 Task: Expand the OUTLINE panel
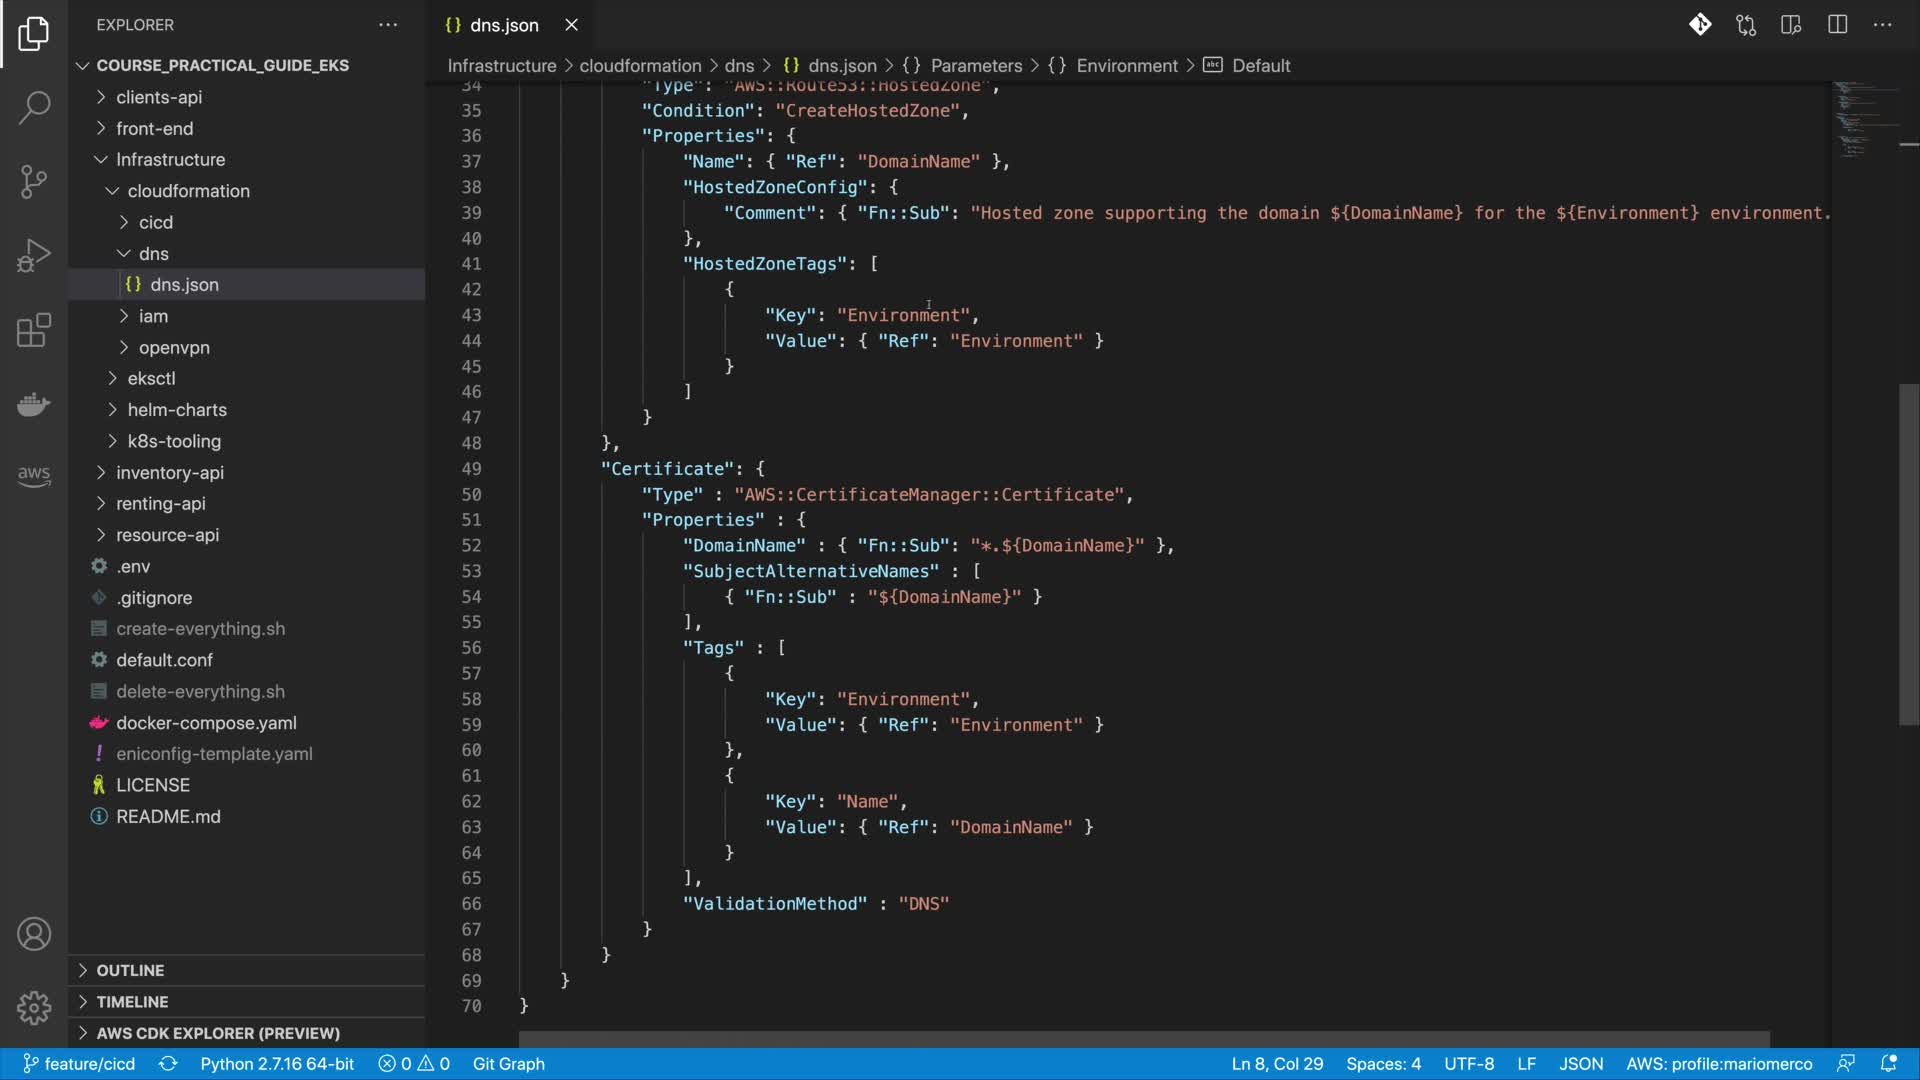pyautogui.click(x=130, y=970)
